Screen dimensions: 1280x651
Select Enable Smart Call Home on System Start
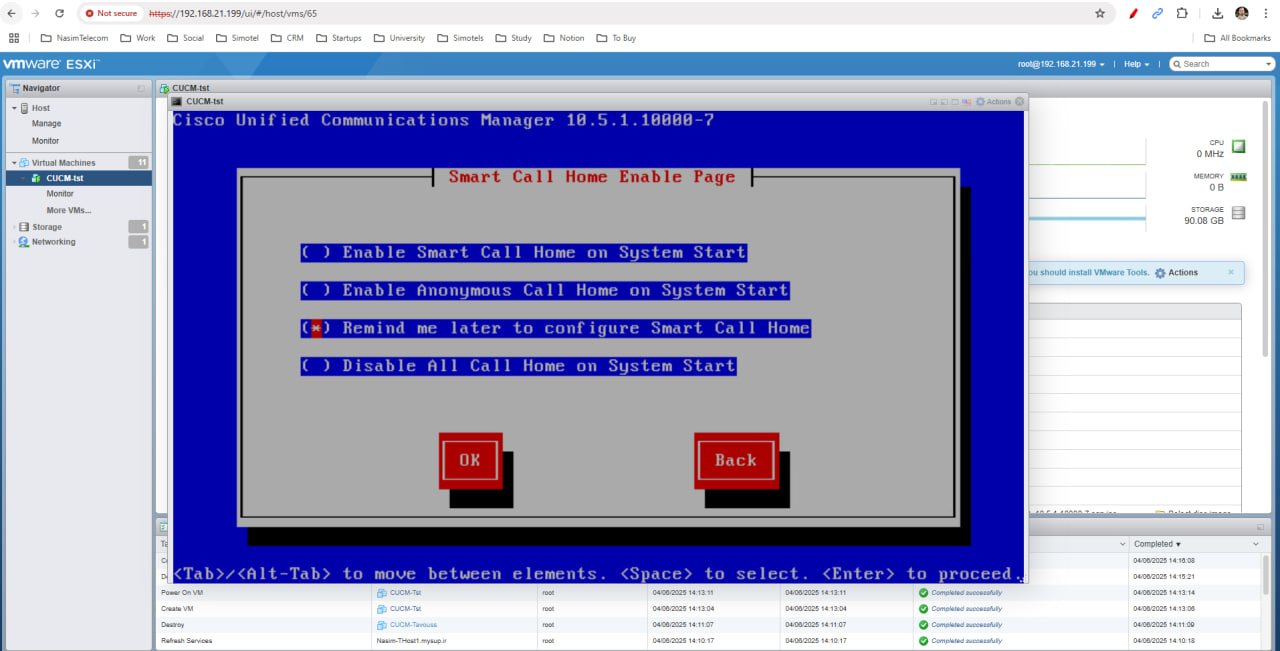pyautogui.click(x=524, y=253)
